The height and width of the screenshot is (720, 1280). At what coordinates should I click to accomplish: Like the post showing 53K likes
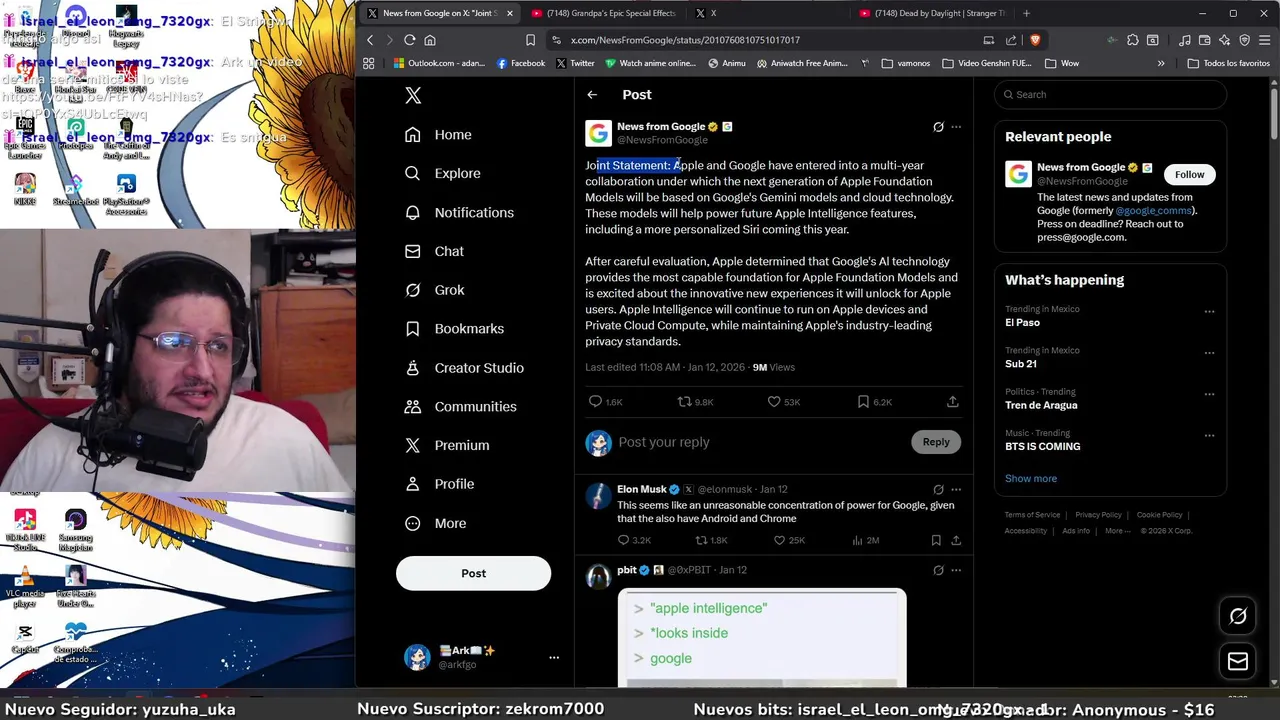773,401
